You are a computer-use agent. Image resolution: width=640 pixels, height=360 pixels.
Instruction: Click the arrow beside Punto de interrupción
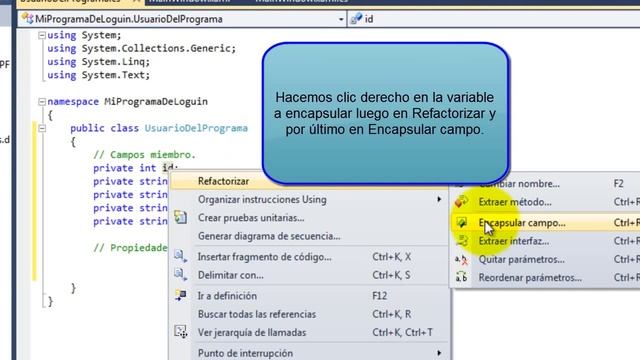coord(439,353)
